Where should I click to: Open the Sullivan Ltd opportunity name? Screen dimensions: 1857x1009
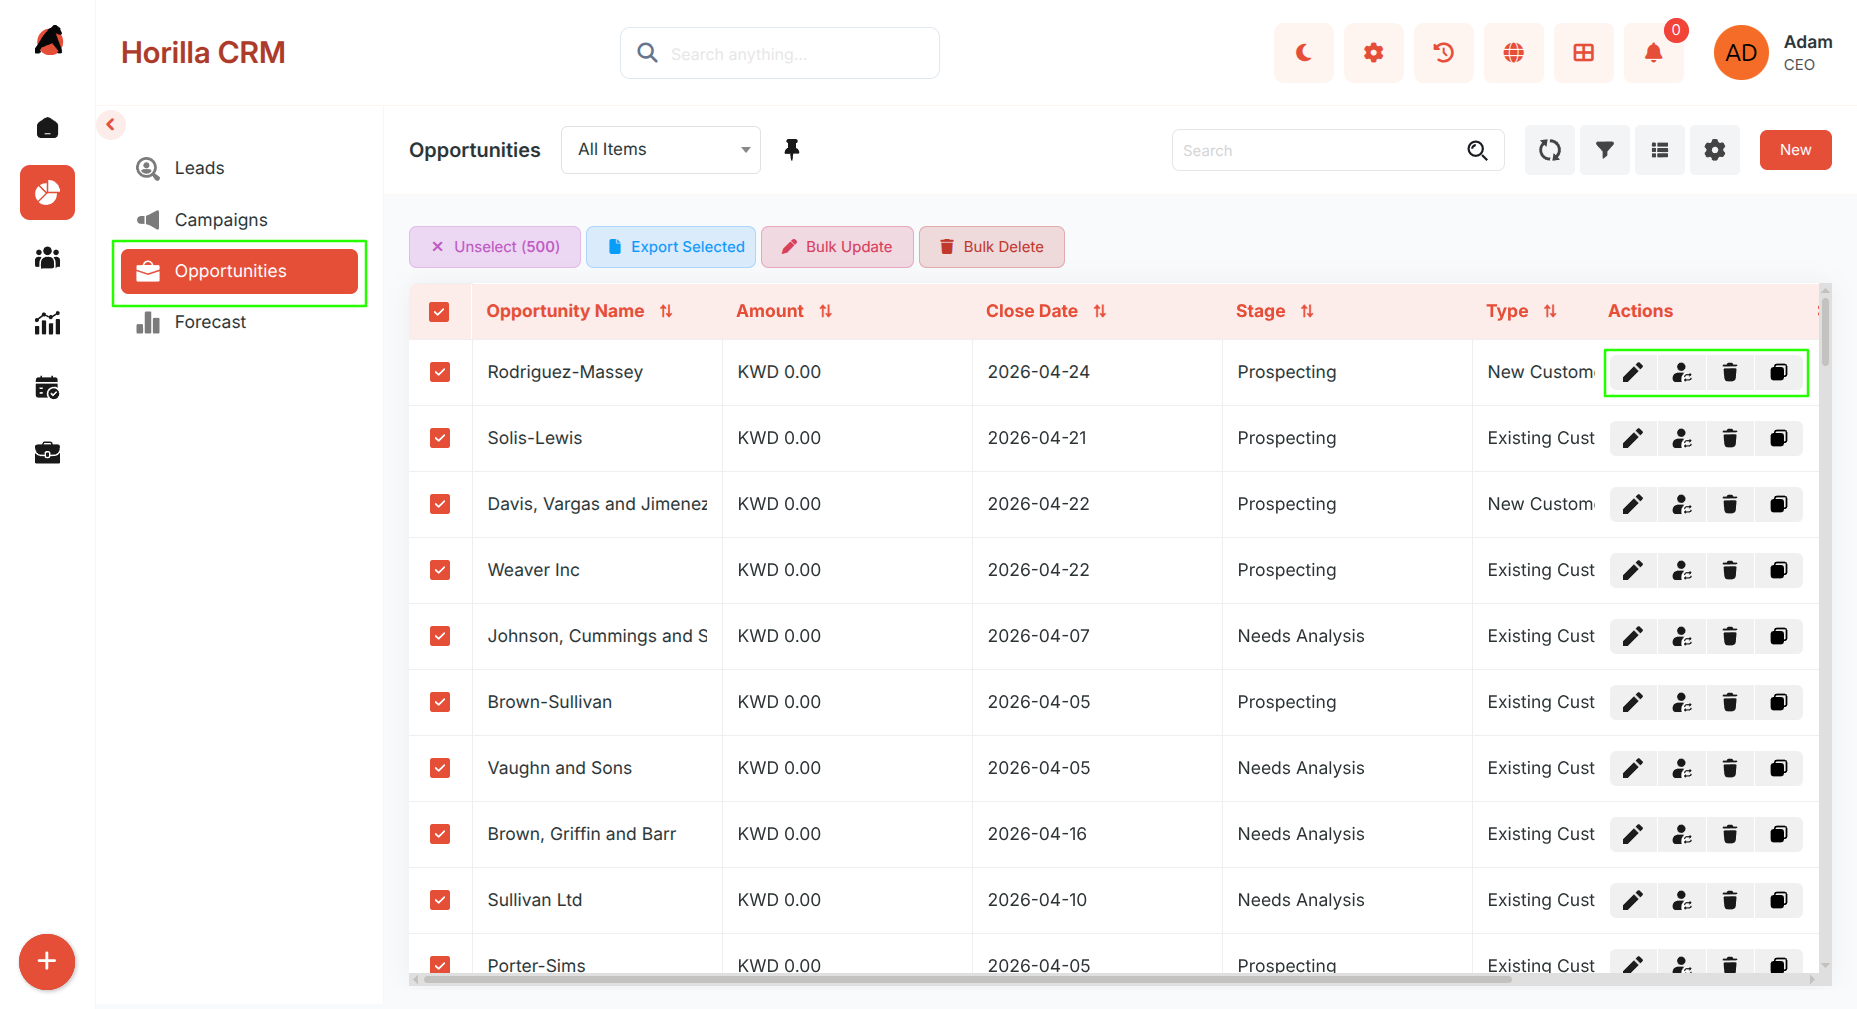tap(535, 900)
